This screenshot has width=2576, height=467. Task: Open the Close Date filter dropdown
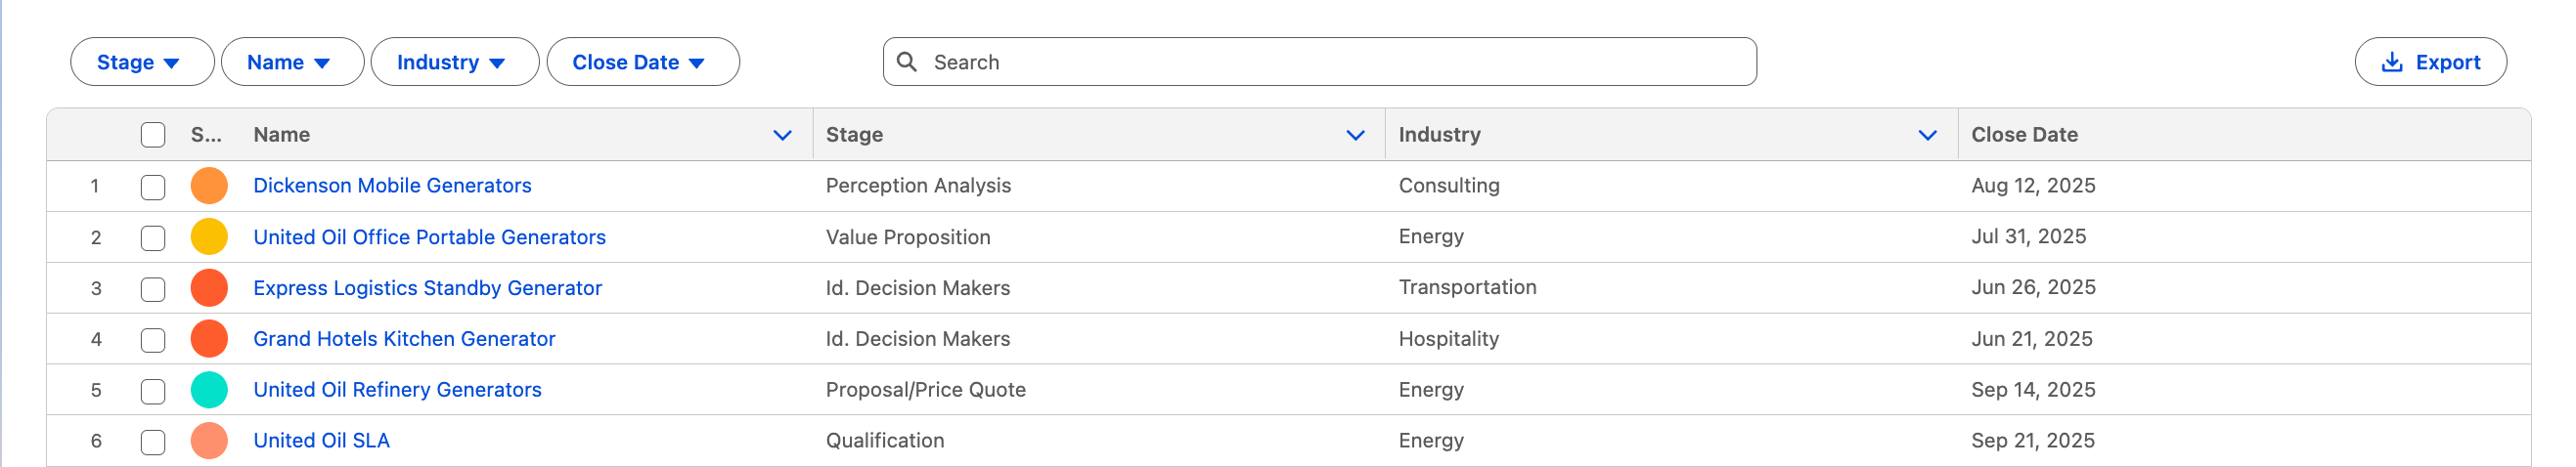pyautogui.click(x=642, y=62)
